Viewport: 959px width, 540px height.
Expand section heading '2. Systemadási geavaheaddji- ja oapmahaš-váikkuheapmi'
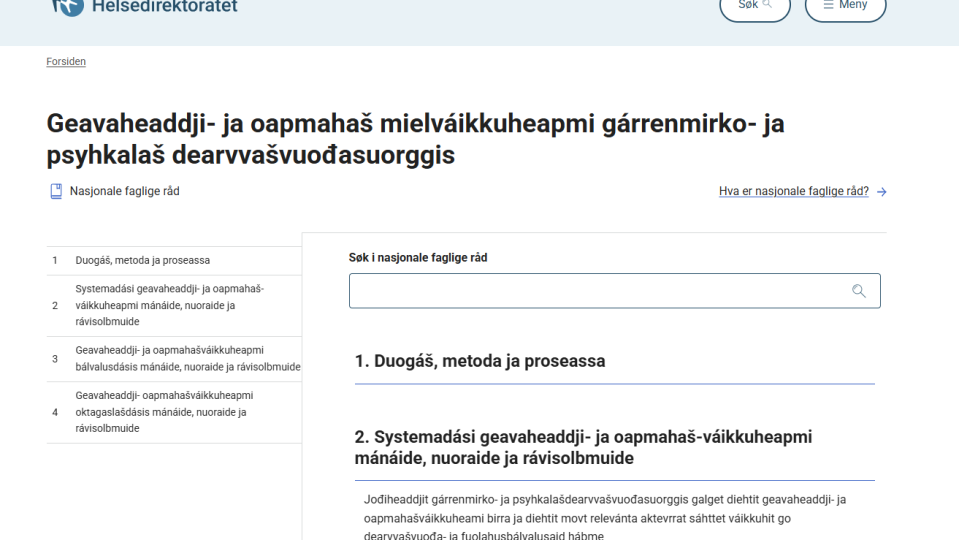click(x=583, y=447)
